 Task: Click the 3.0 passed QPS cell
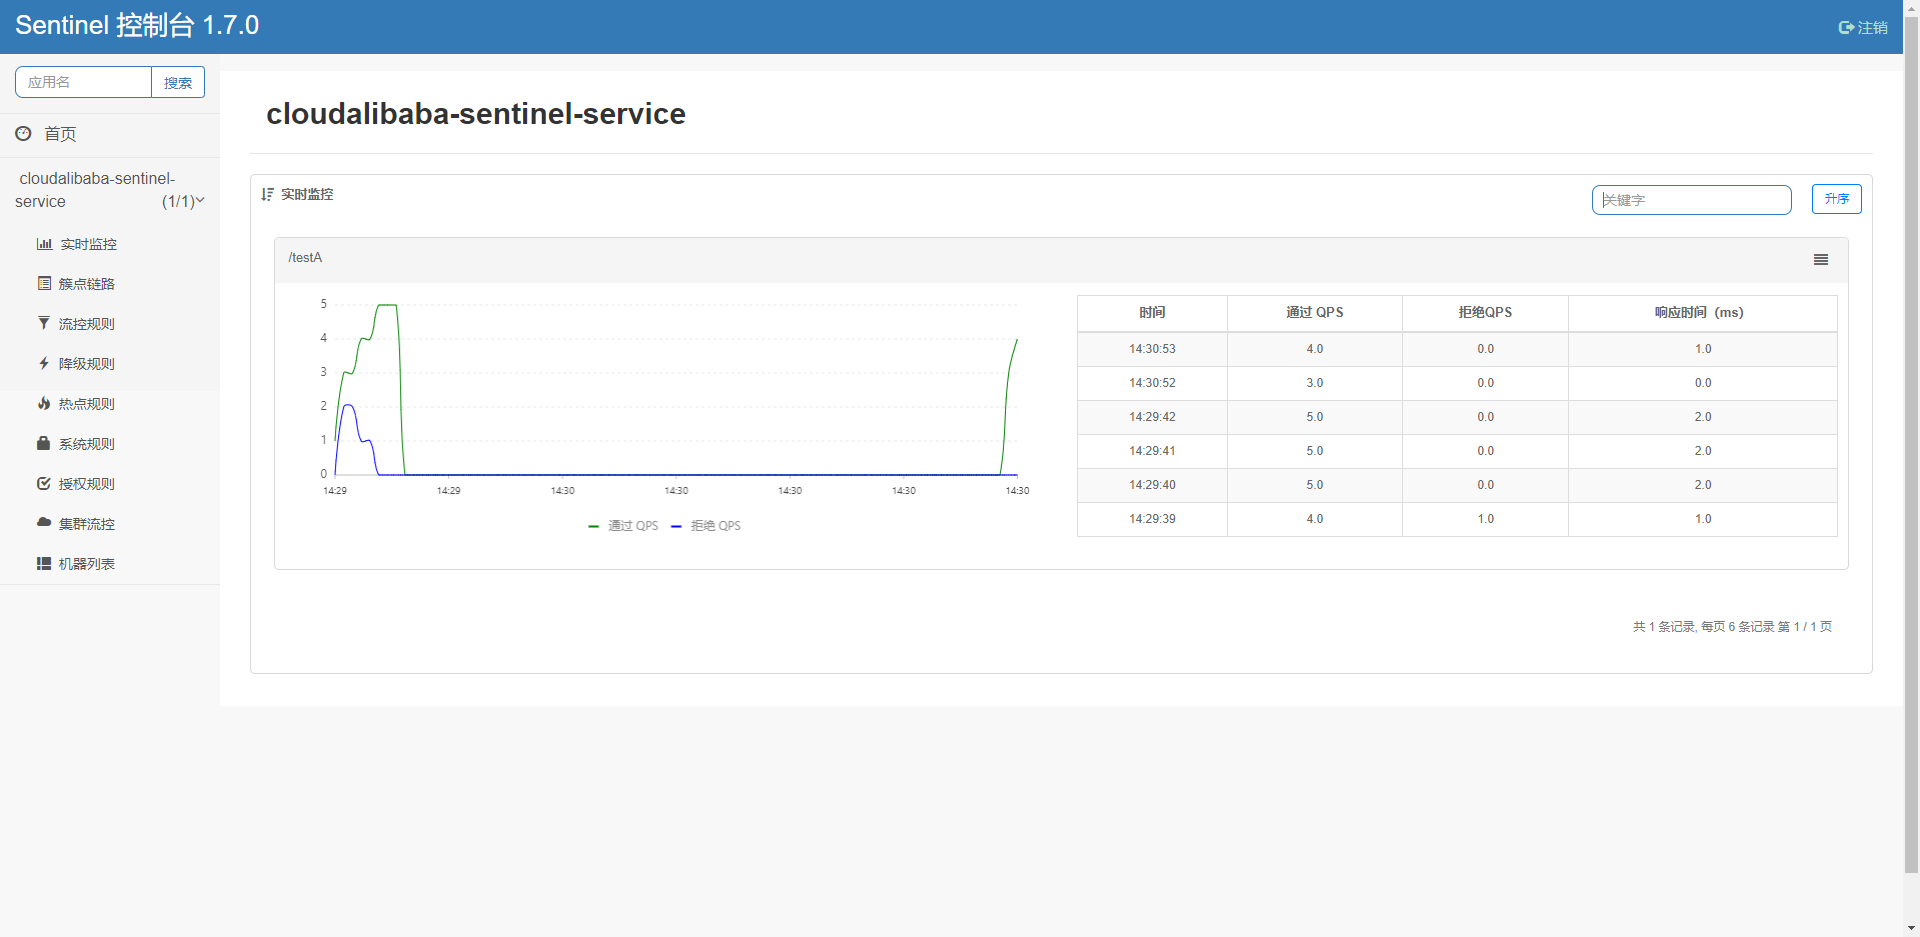click(x=1314, y=383)
